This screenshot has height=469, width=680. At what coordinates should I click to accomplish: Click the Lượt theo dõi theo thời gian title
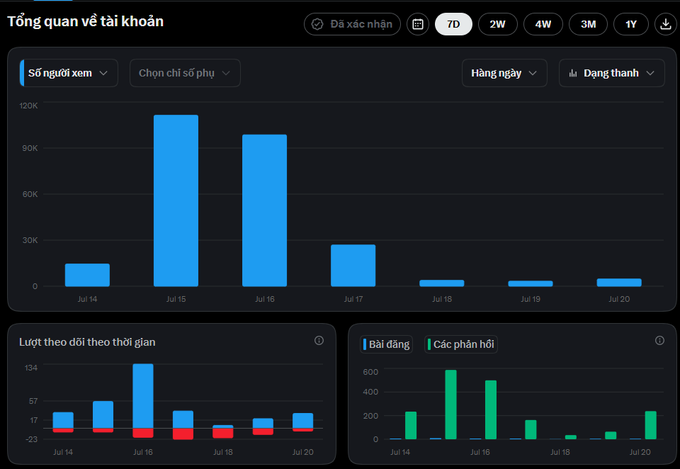[x=87, y=342]
